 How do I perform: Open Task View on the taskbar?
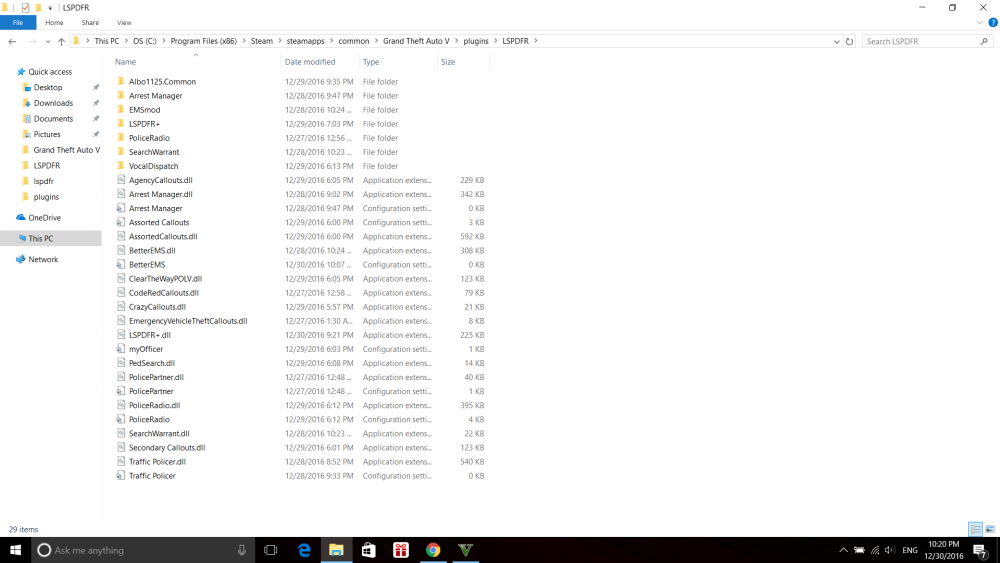click(270, 550)
